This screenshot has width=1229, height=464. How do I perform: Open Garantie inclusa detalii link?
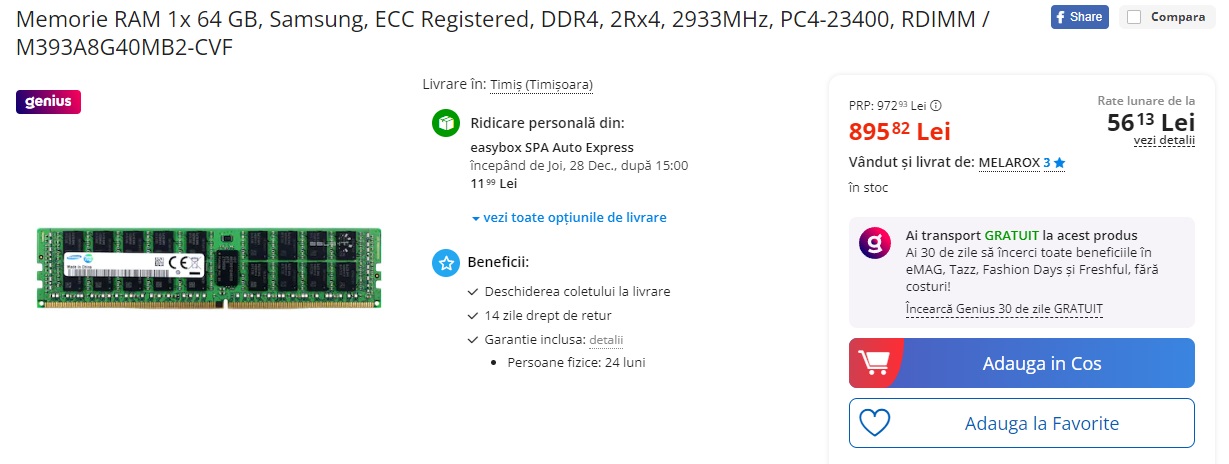(x=606, y=340)
